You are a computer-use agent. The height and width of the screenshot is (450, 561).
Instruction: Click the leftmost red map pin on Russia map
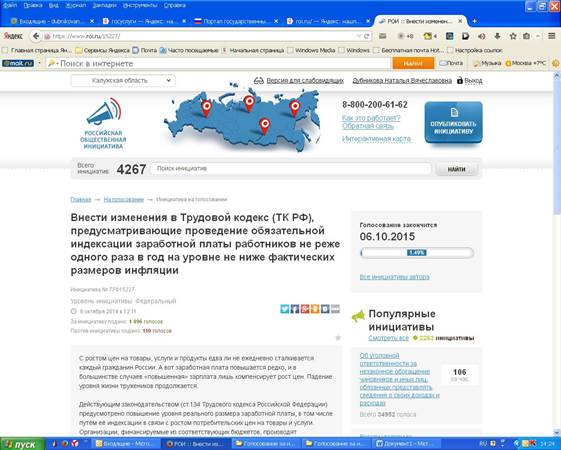pos(206,108)
